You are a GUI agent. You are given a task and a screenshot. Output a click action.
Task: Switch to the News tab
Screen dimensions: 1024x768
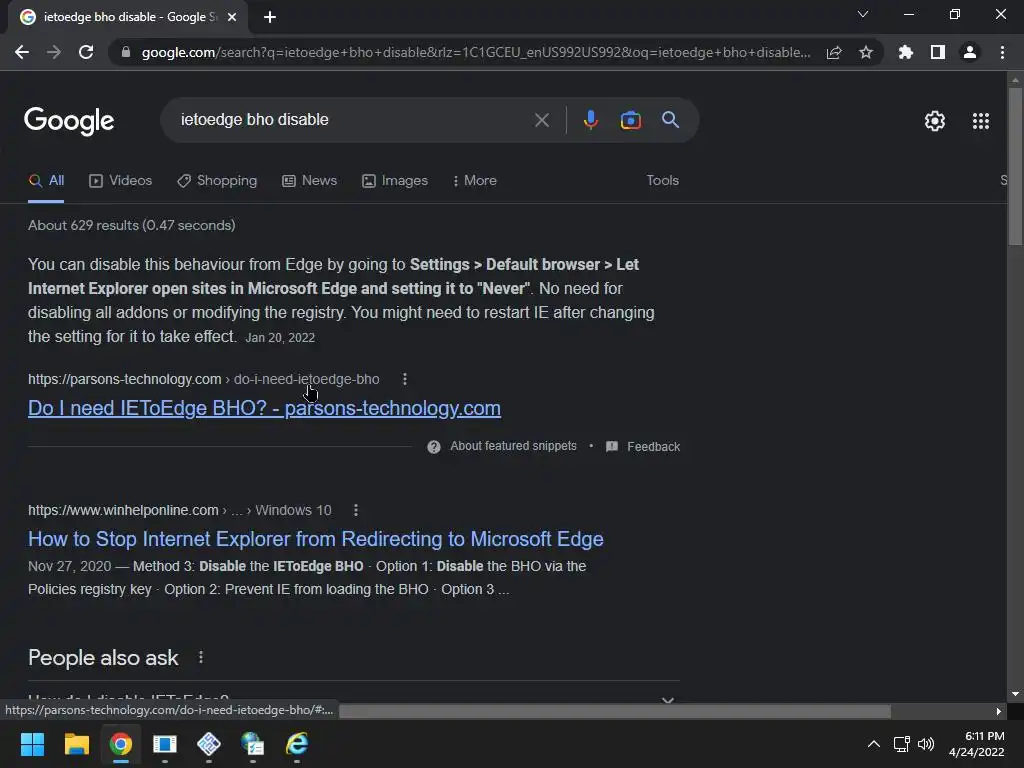310,181
